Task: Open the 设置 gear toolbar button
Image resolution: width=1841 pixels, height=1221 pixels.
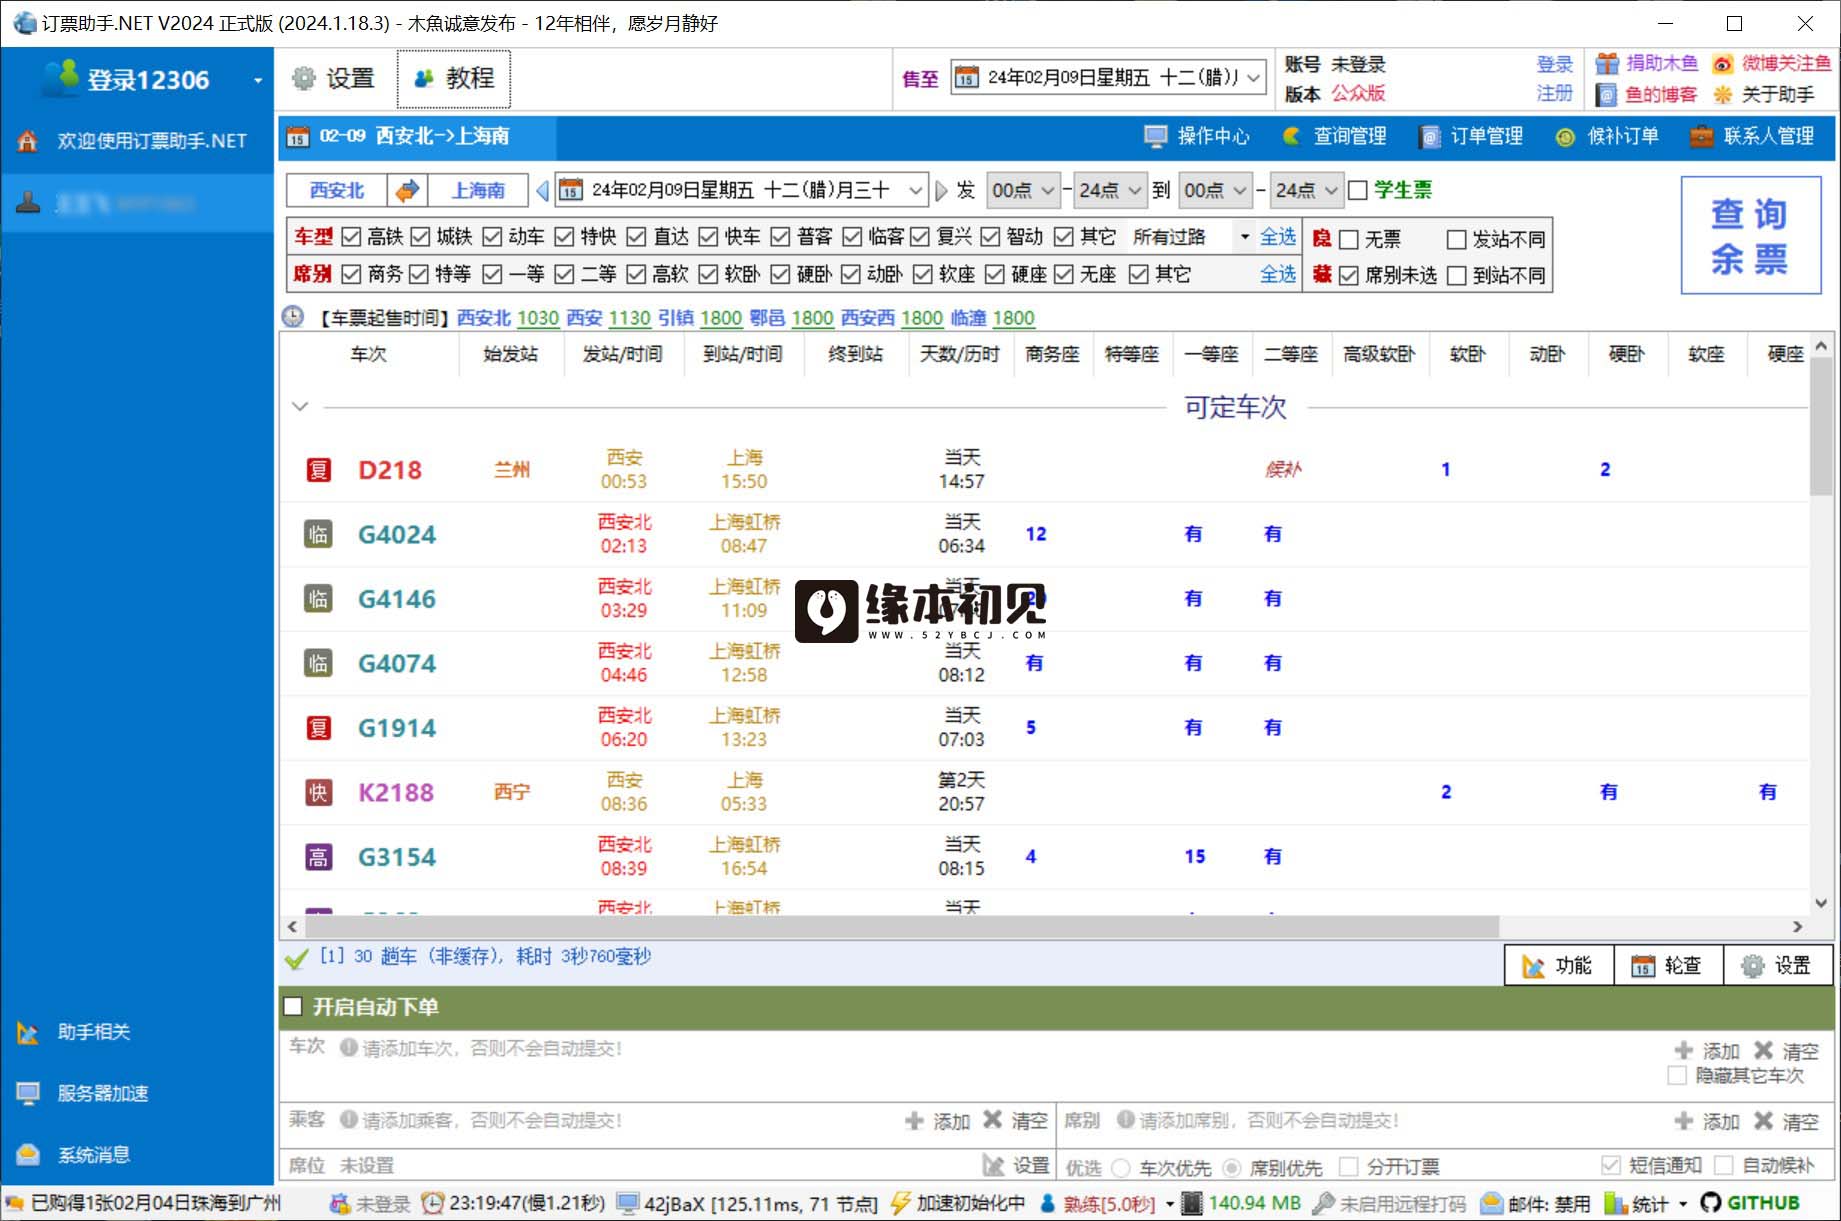Action: click(x=333, y=78)
